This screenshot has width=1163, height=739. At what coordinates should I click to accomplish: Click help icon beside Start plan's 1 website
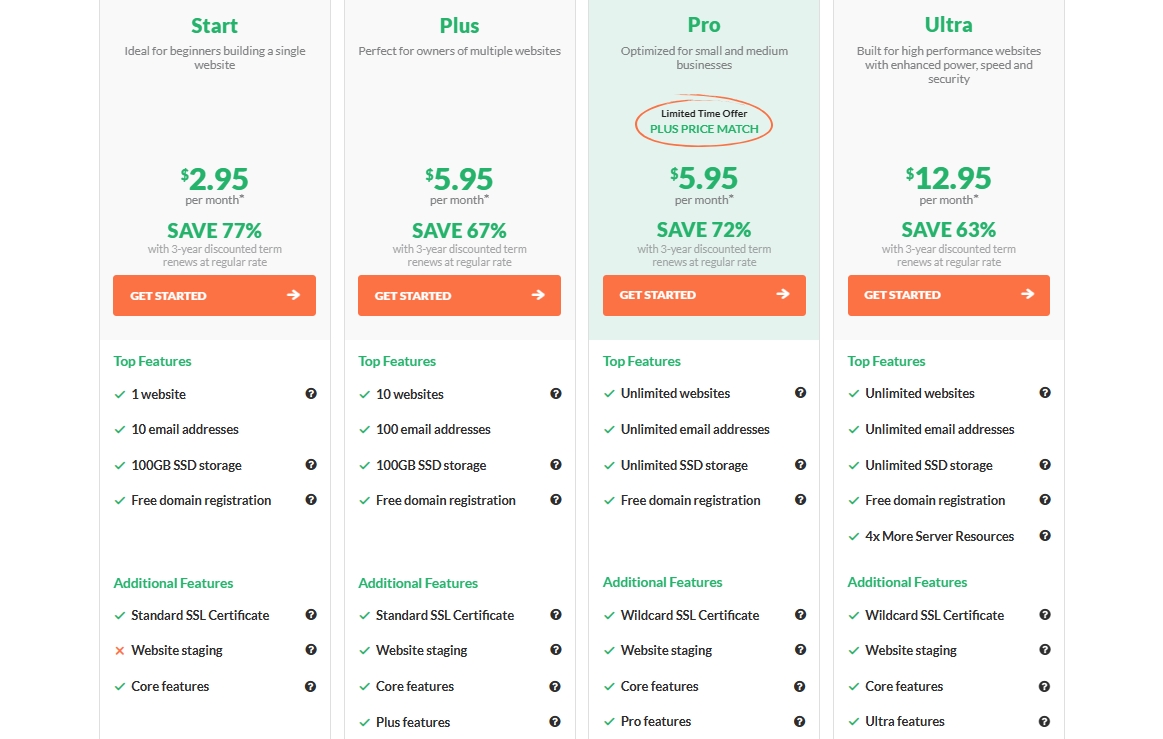(x=311, y=394)
